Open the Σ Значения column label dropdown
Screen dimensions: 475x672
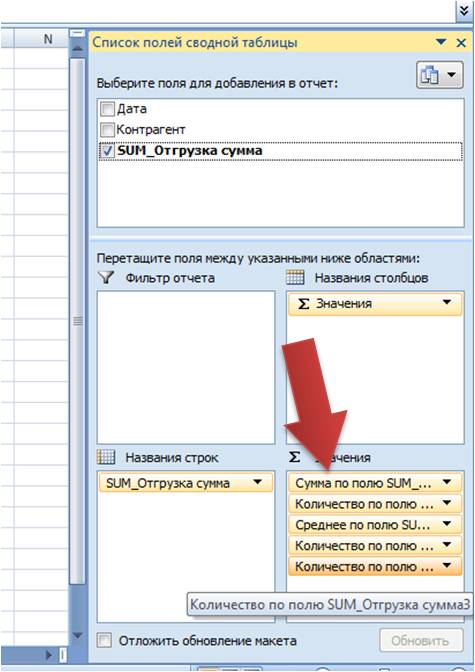point(447,303)
